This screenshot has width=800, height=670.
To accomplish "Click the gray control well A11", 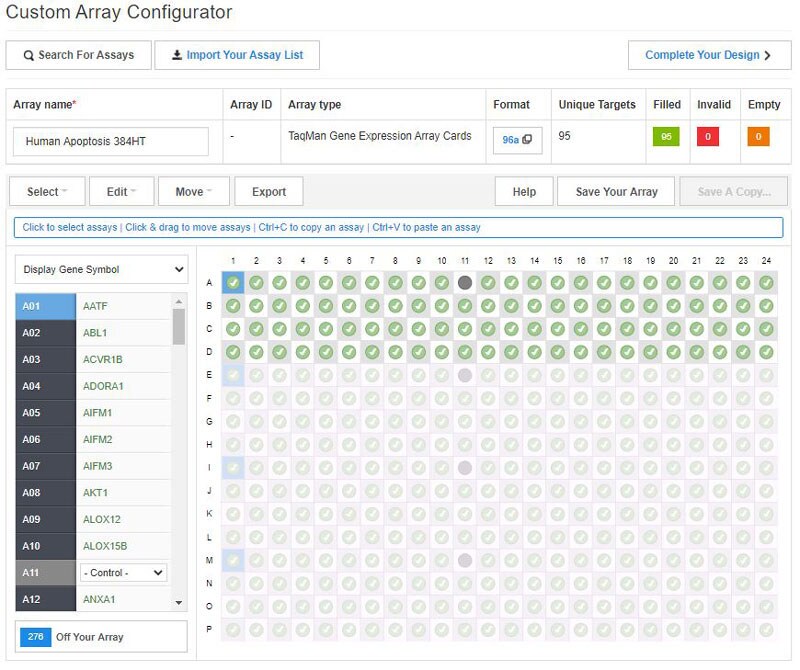I will tap(465, 283).
